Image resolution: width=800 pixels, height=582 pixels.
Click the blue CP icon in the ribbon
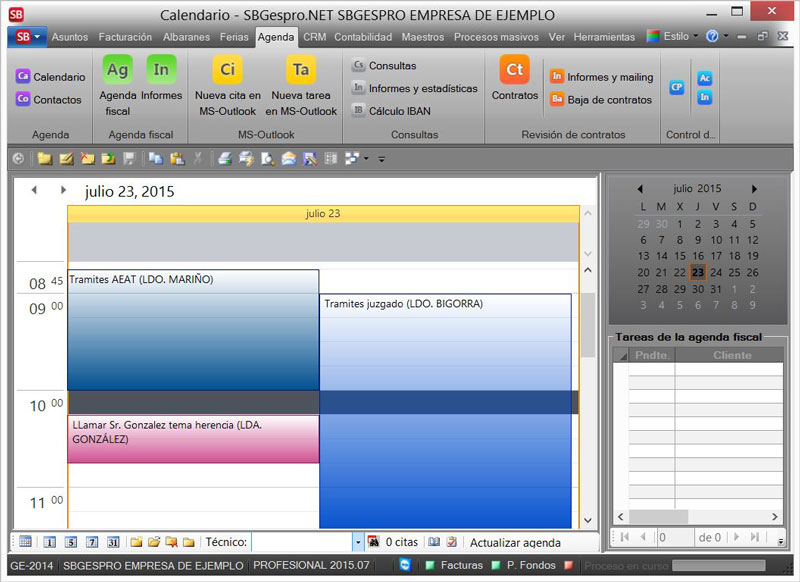pos(677,87)
